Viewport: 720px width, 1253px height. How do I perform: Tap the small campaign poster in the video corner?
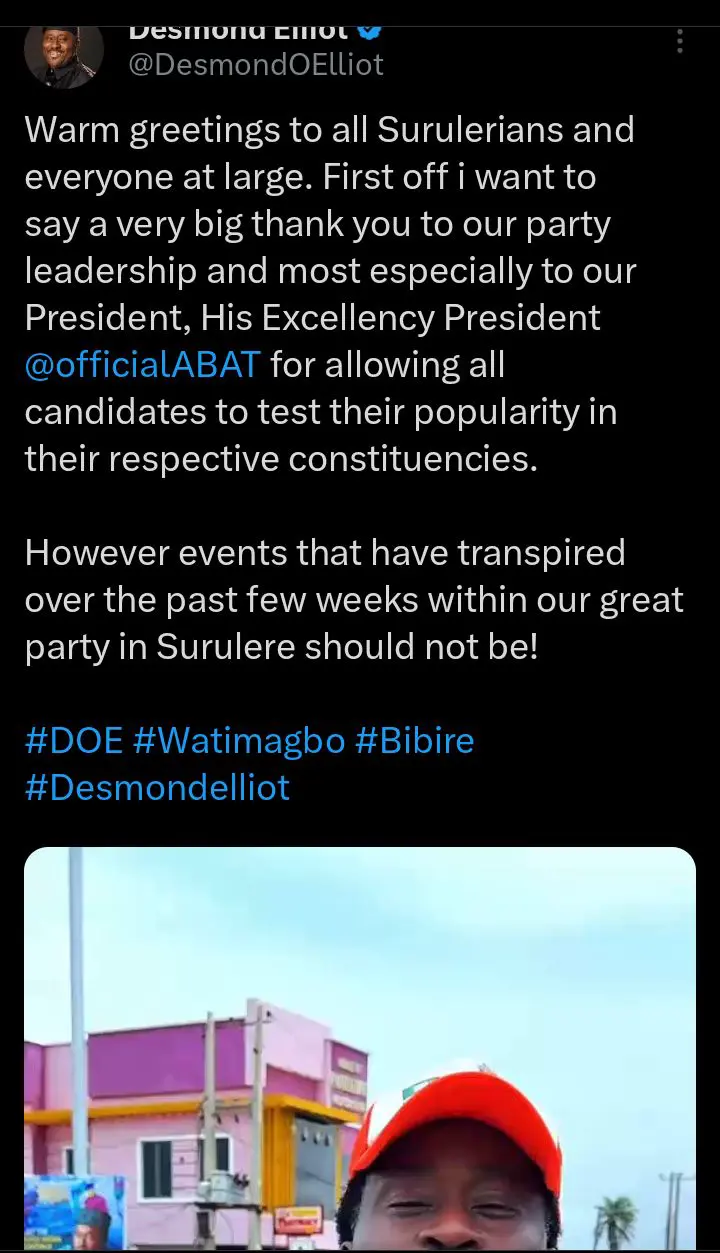coord(75,1213)
